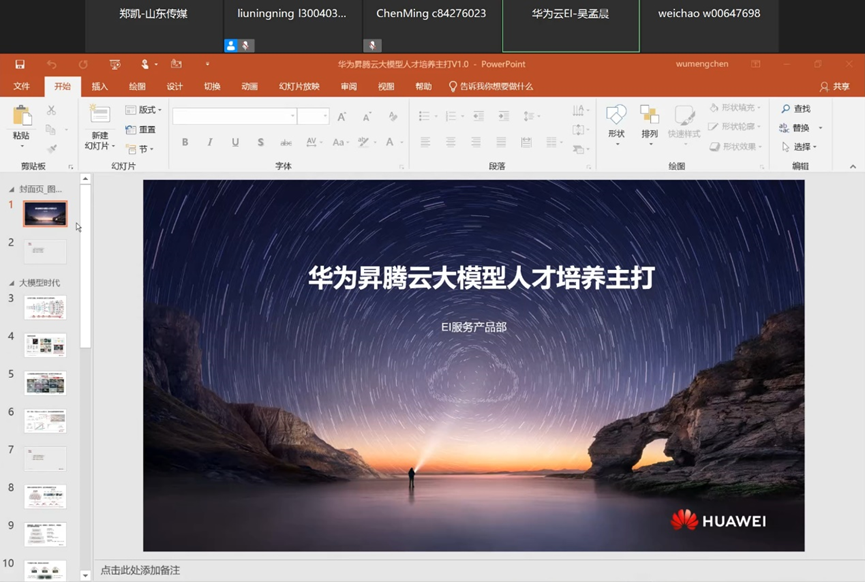Image resolution: width=865 pixels, height=582 pixels.
Task: Toggle justify text alignment button
Action: [501, 142]
